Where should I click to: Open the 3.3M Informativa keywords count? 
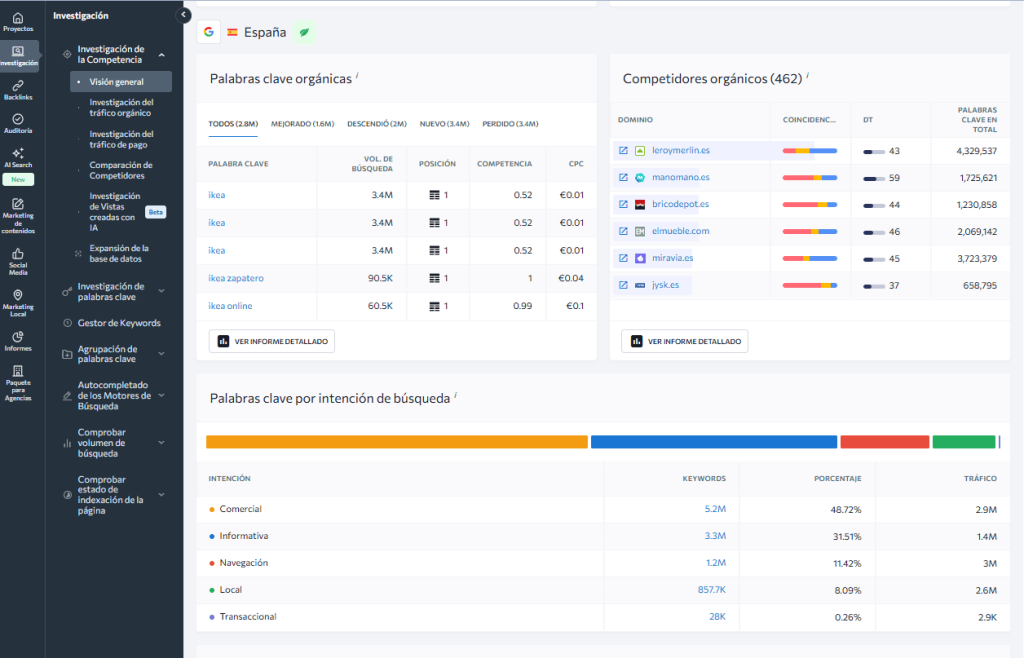(715, 536)
